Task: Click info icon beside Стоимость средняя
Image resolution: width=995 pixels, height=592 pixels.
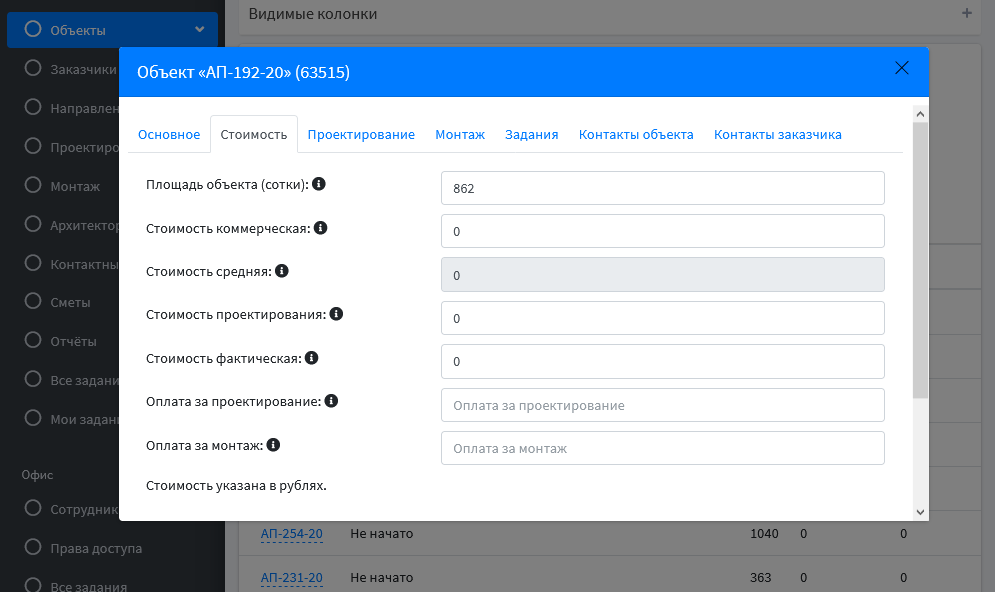Action: pyautogui.click(x=282, y=271)
